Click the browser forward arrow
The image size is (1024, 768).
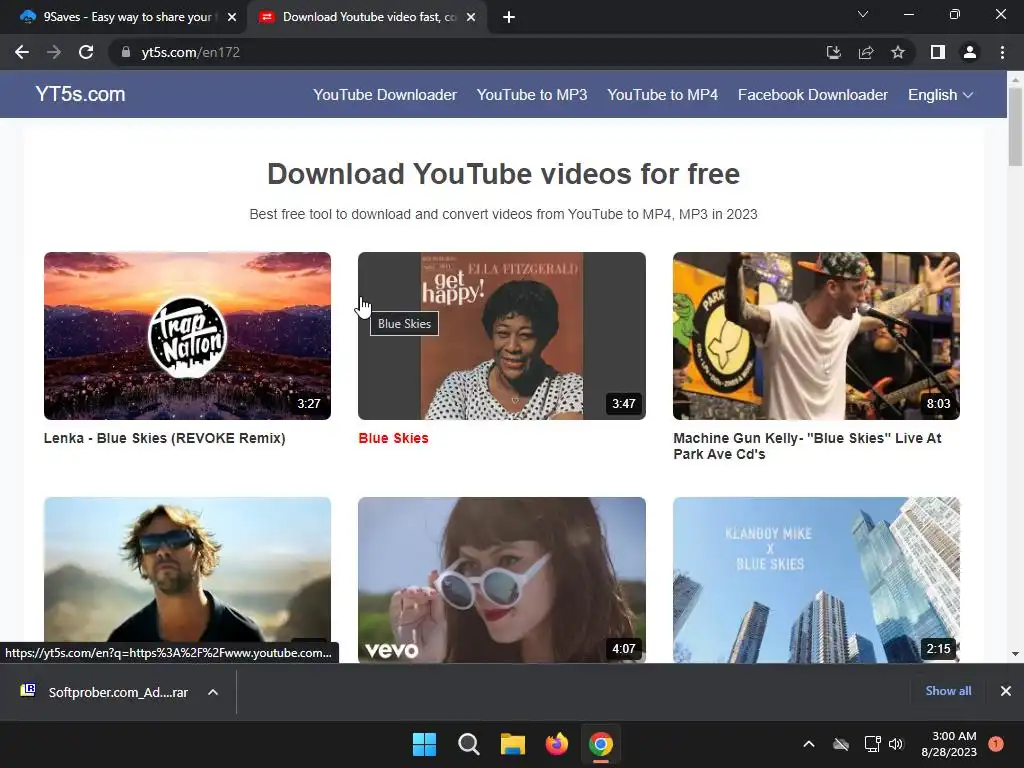pos(54,52)
